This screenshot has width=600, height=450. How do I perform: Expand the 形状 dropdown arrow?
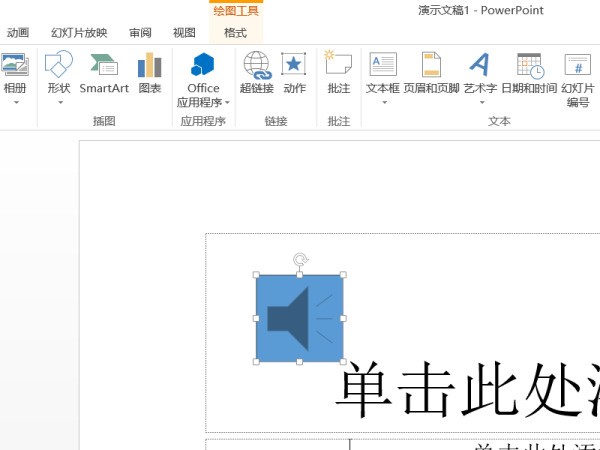60,103
